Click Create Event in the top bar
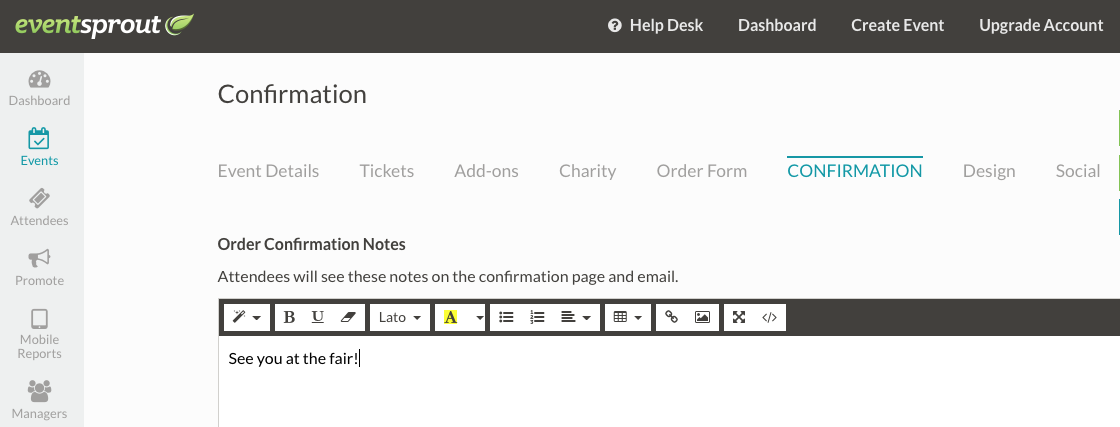 898,26
